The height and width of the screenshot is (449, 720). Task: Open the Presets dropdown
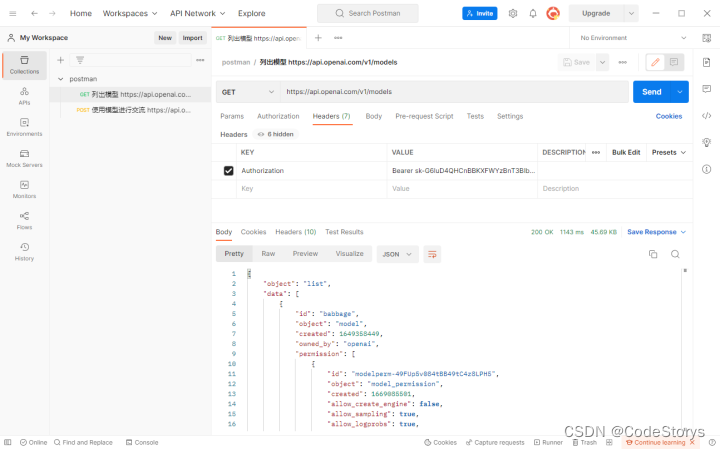(x=669, y=152)
